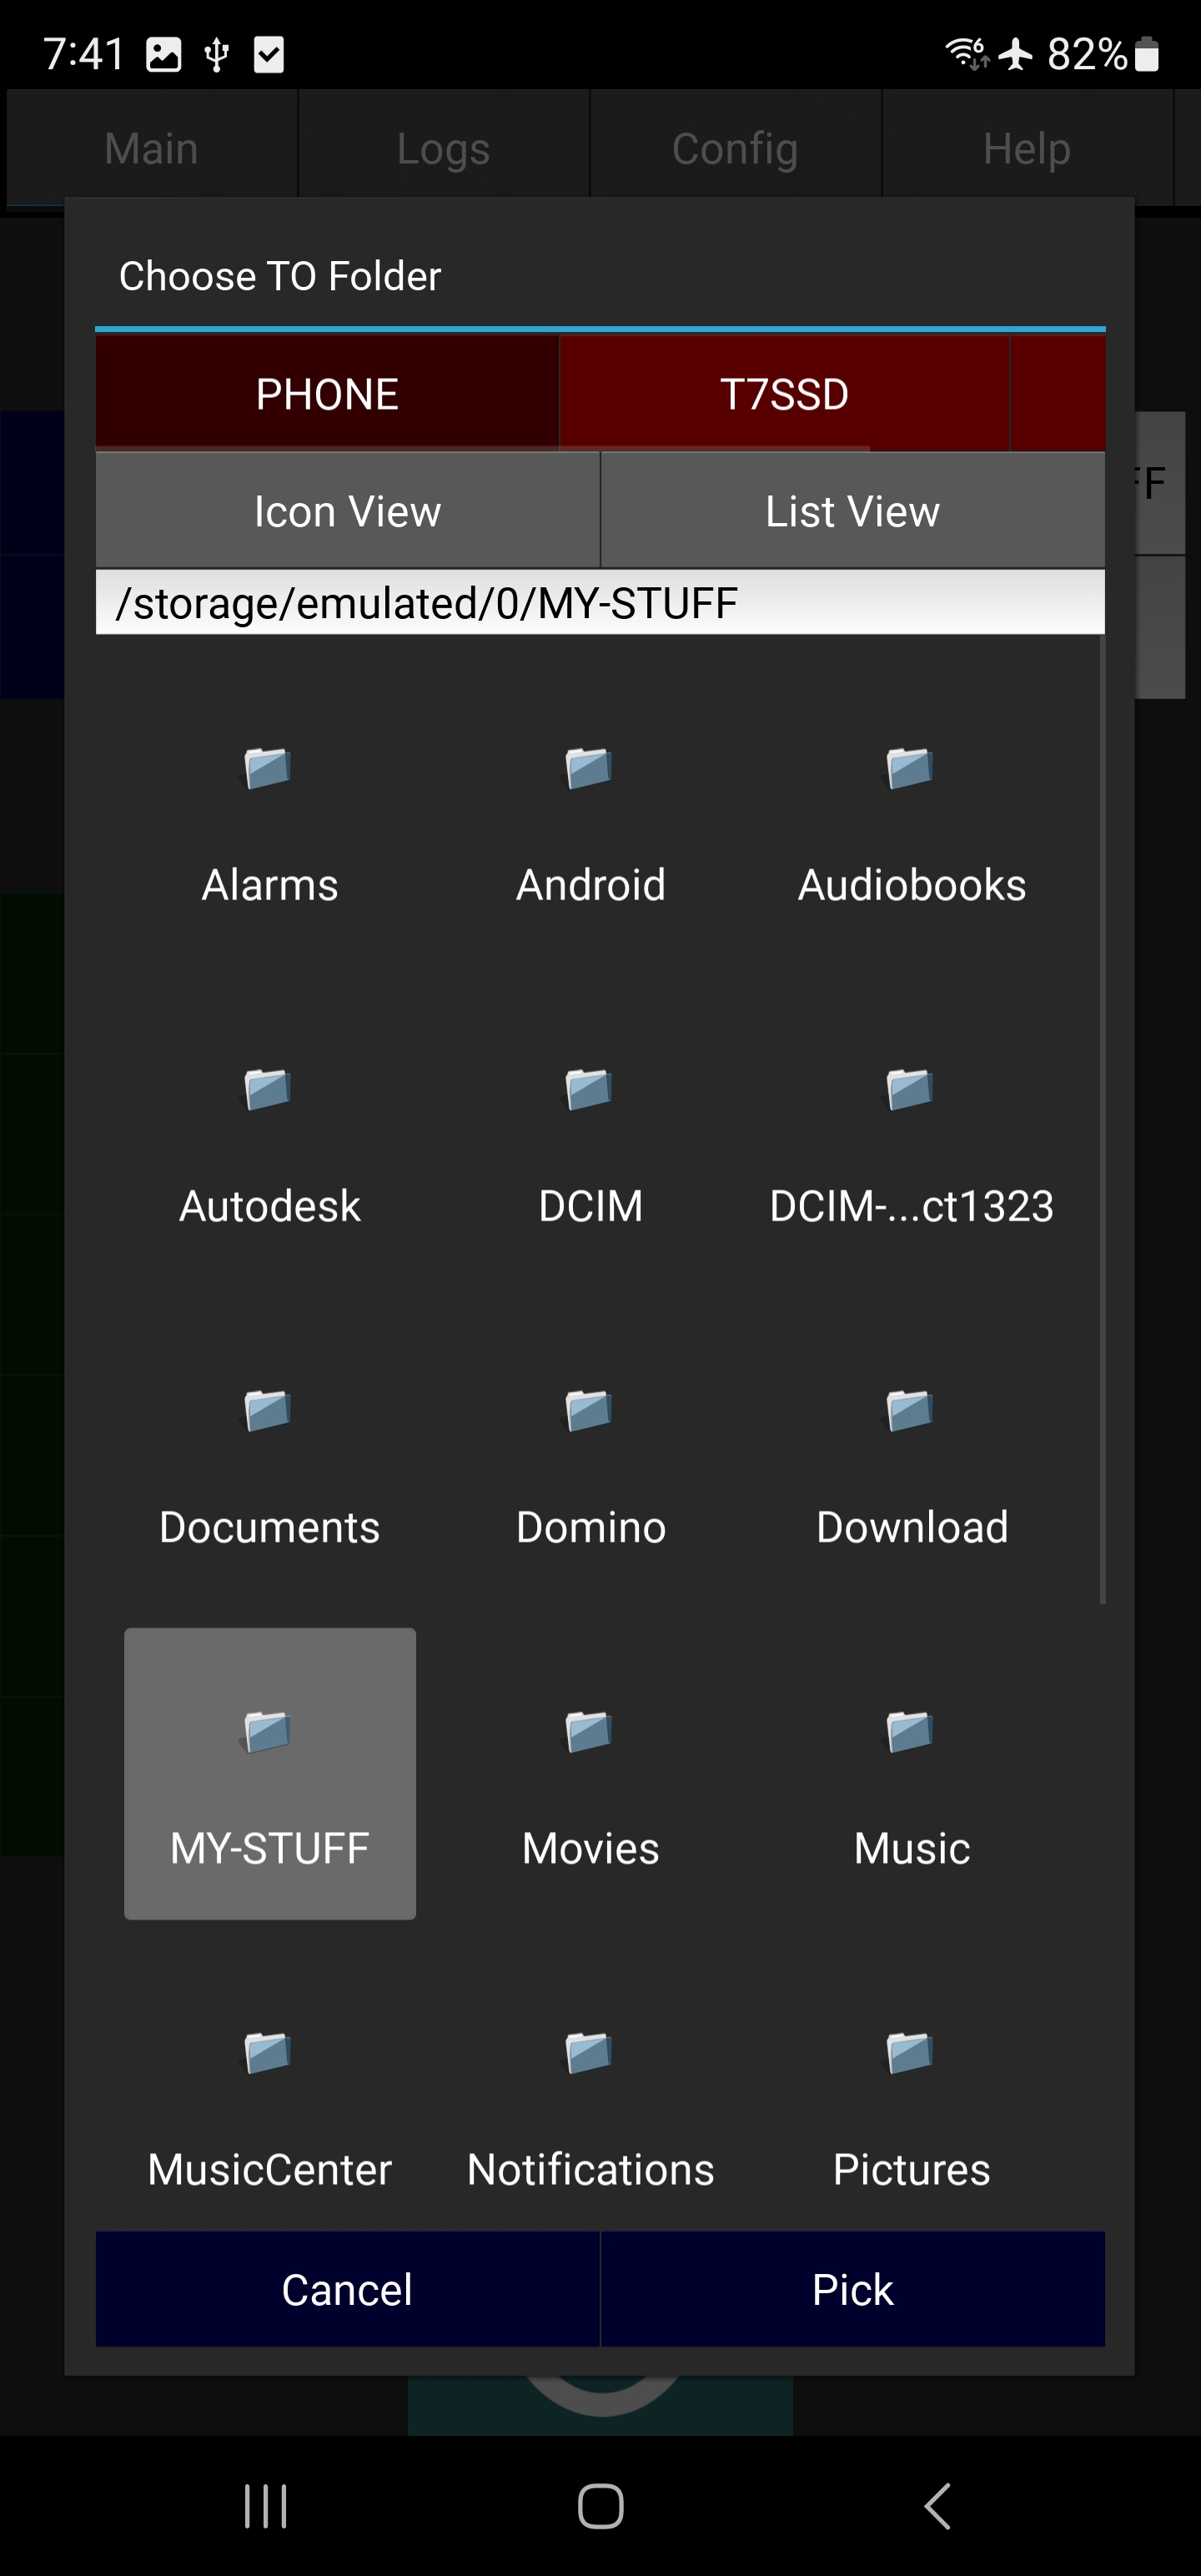Tap the Android back navigation button

[x=936, y=2506]
